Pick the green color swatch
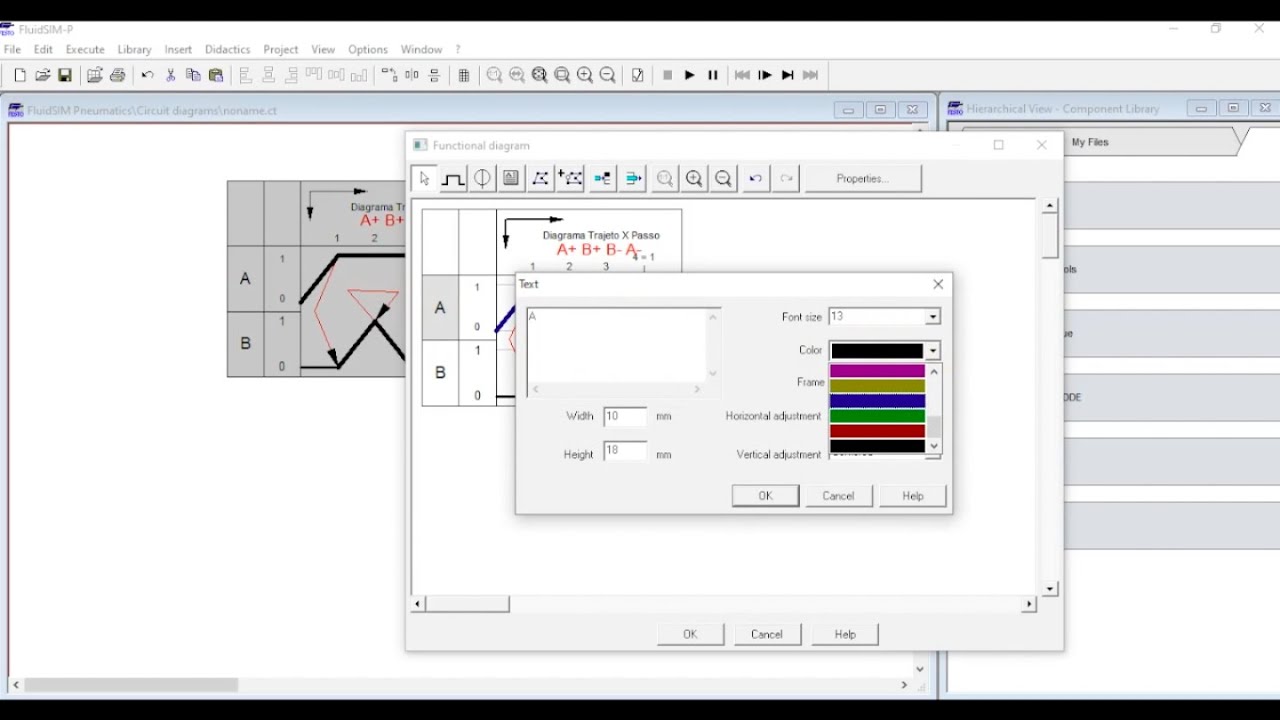The image size is (1280, 720). tap(877, 416)
